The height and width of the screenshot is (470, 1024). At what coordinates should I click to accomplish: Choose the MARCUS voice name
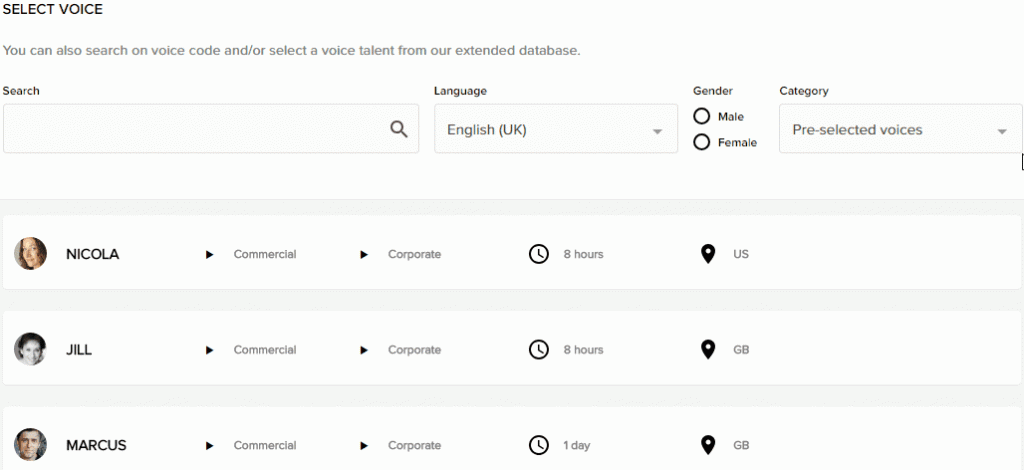click(96, 445)
